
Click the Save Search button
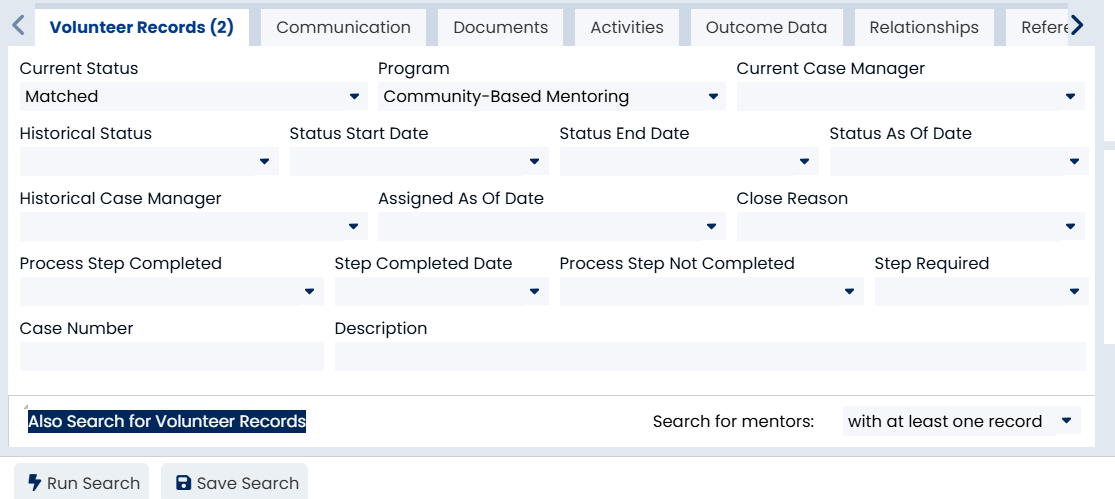click(x=235, y=483)
